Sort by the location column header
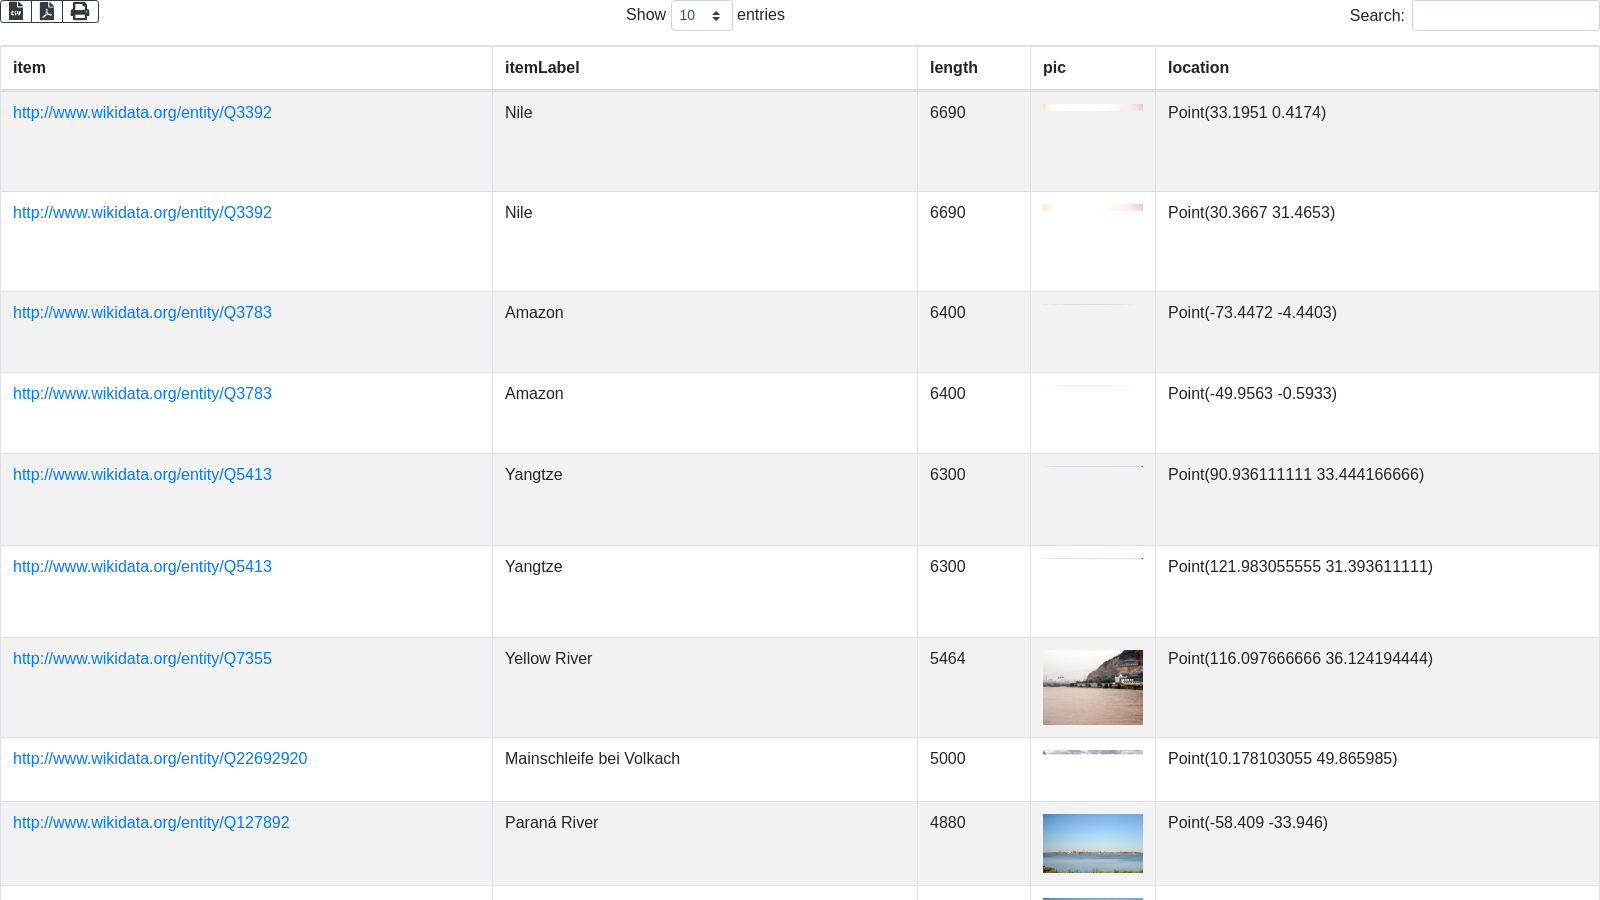 click(1198, 68)
